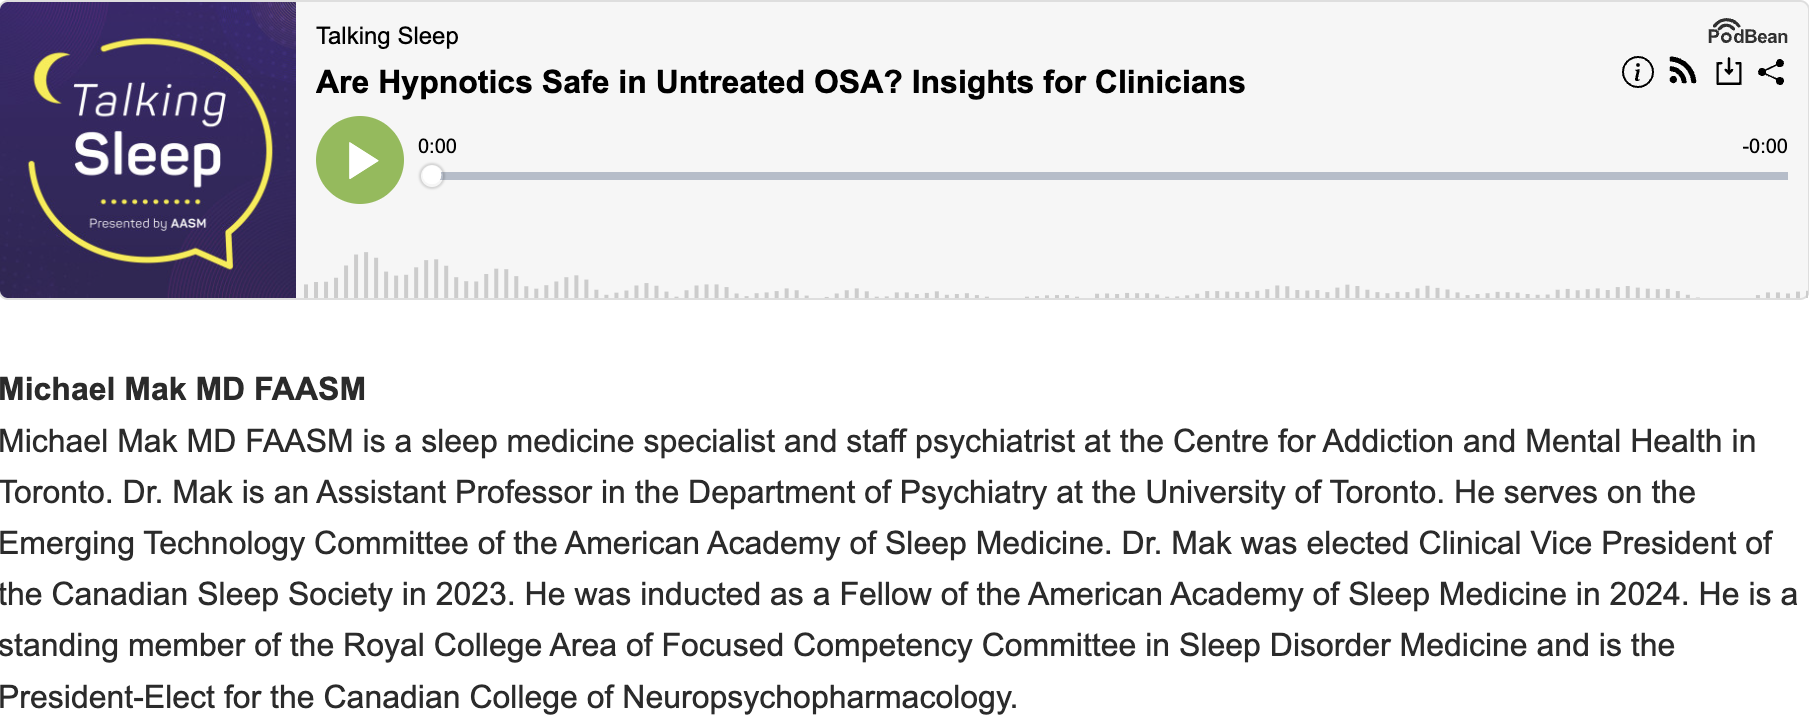Click the crescent moon in podcast artwork
The image size is (1816, 726).
(48, 78)
